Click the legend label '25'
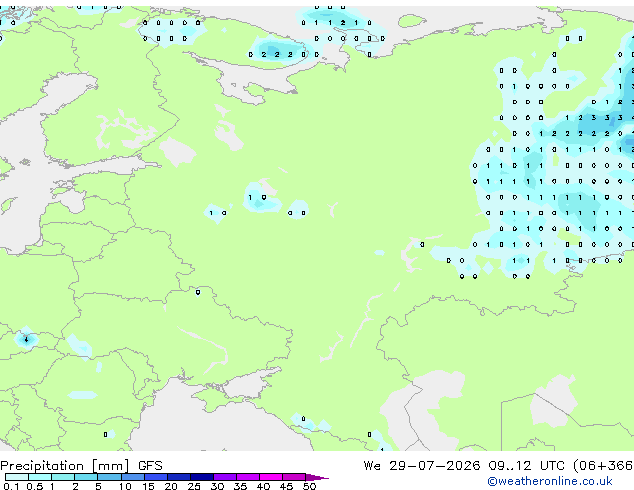The image size is (634, 490). coord(194,486)
